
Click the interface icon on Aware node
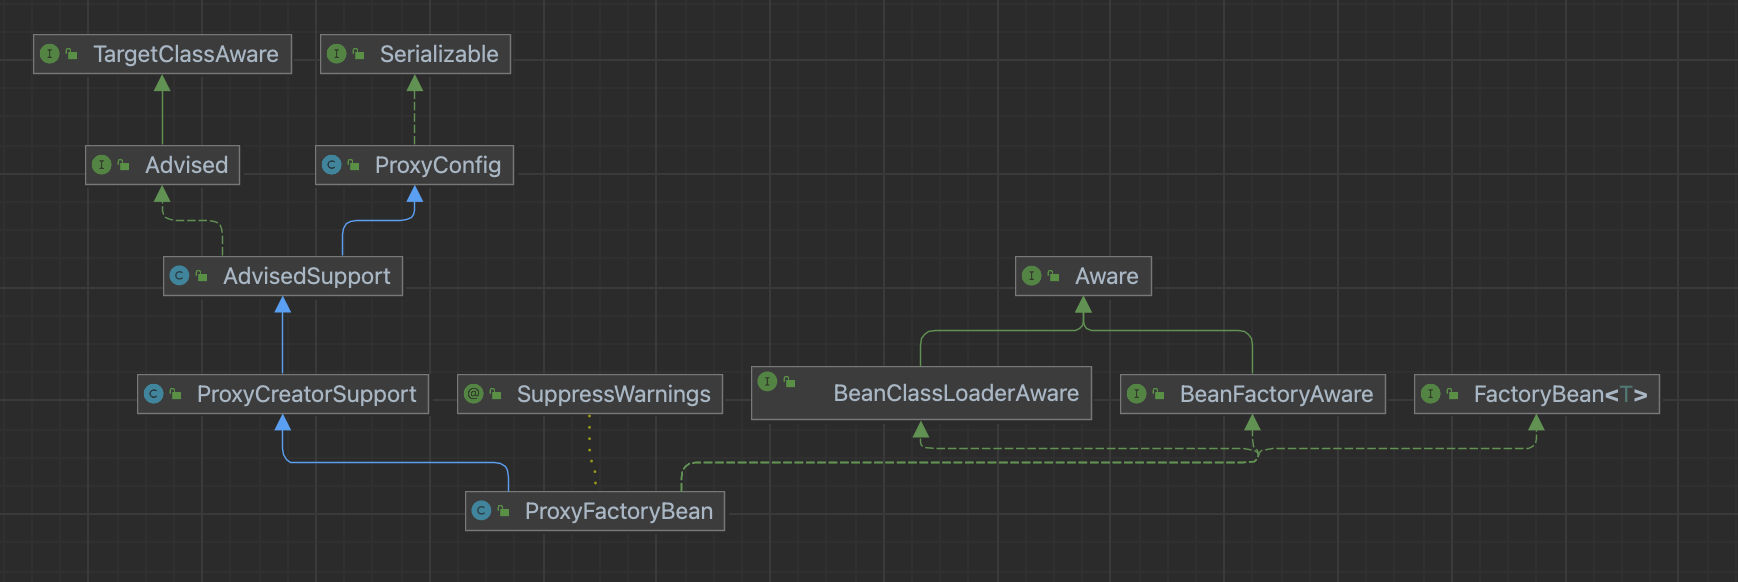point(1032,276)
